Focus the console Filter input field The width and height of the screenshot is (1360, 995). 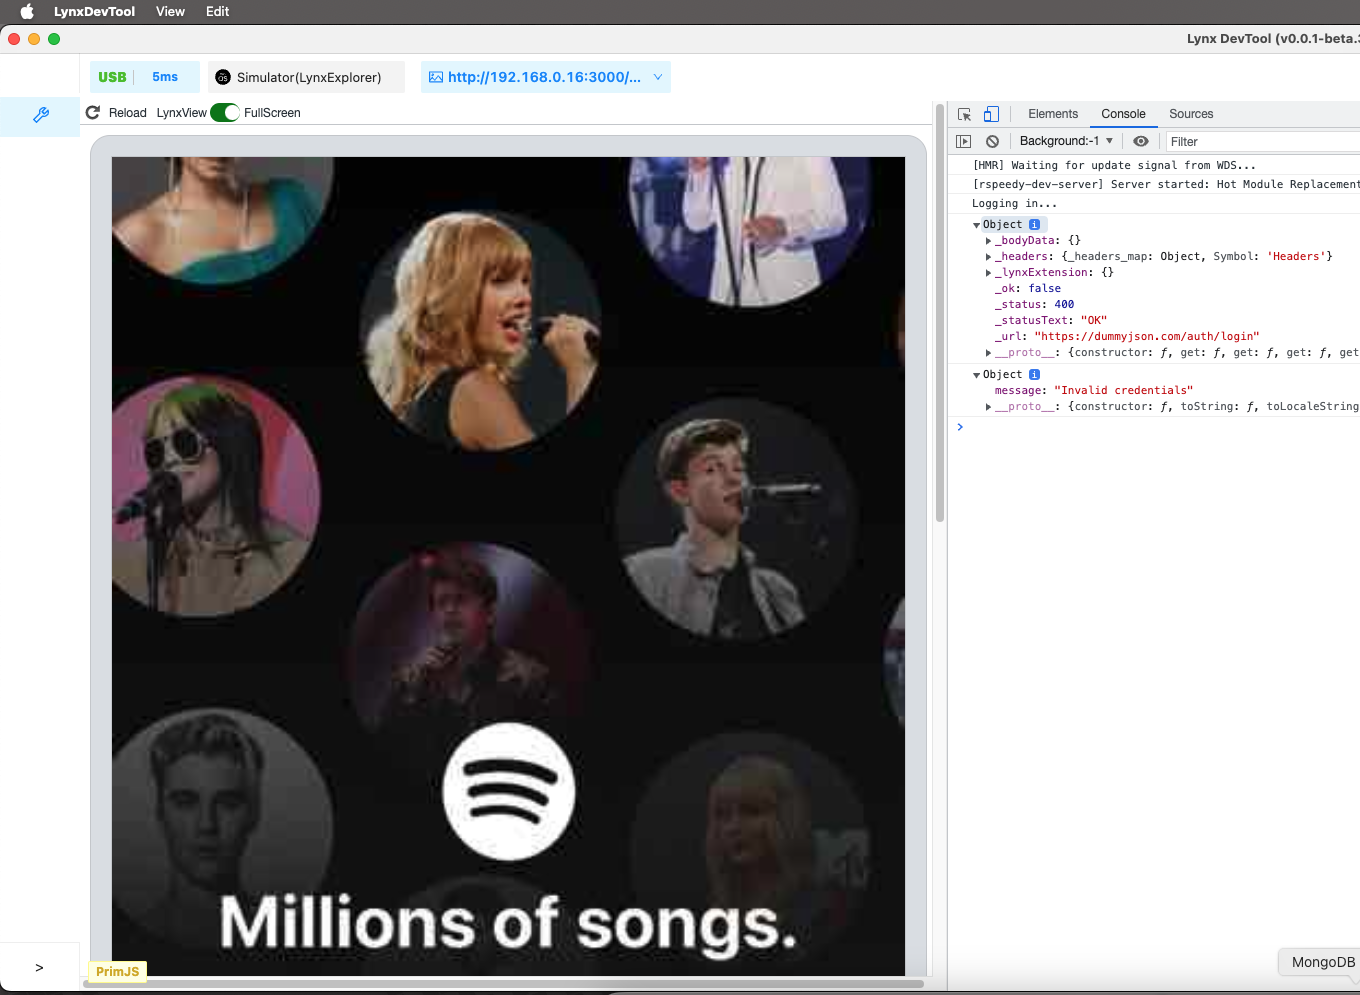[1262, 142]
